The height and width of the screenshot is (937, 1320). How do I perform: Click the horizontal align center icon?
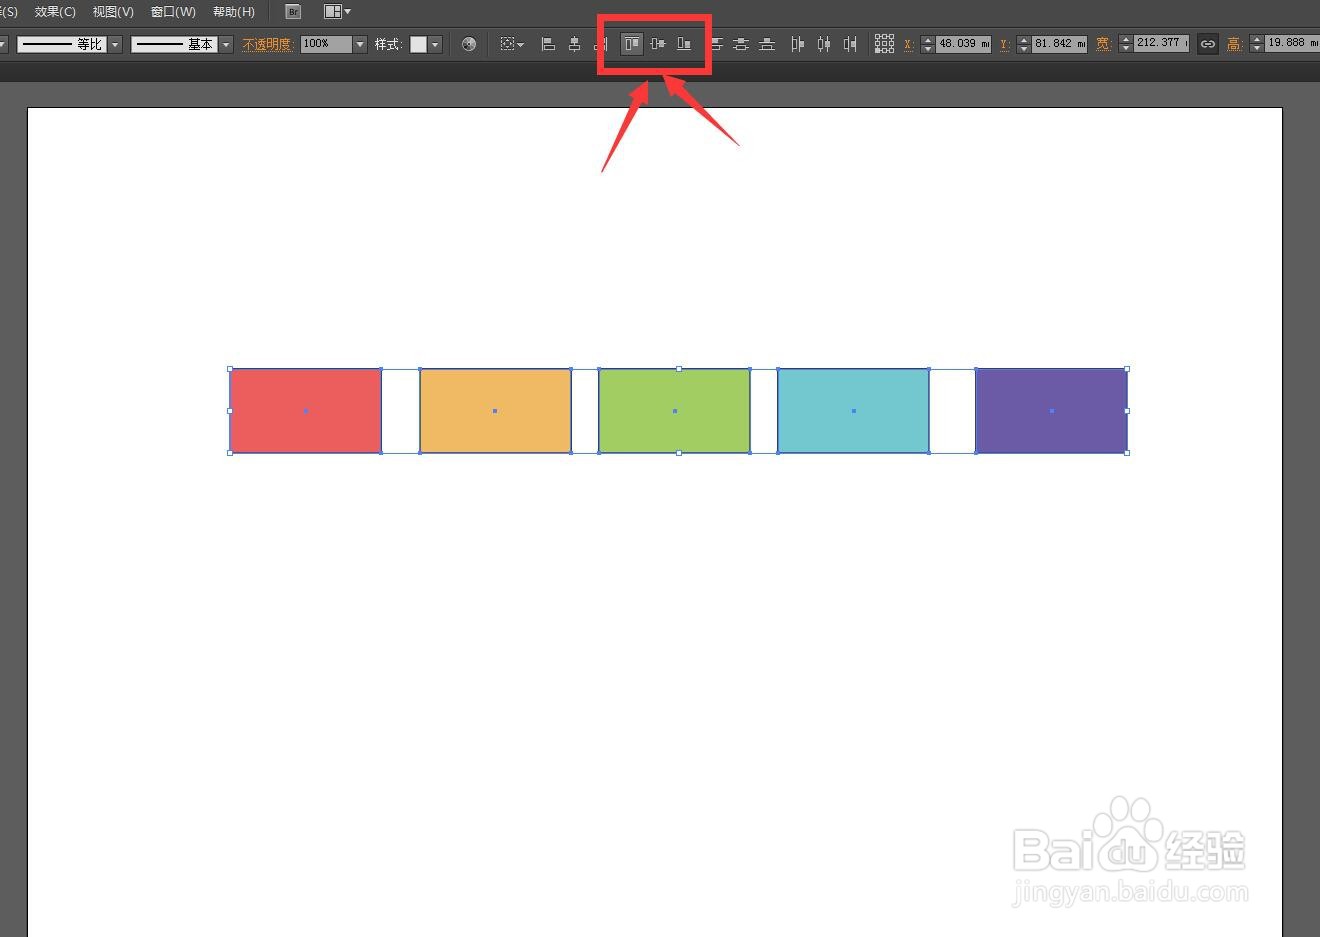click(x=575, y=43)
